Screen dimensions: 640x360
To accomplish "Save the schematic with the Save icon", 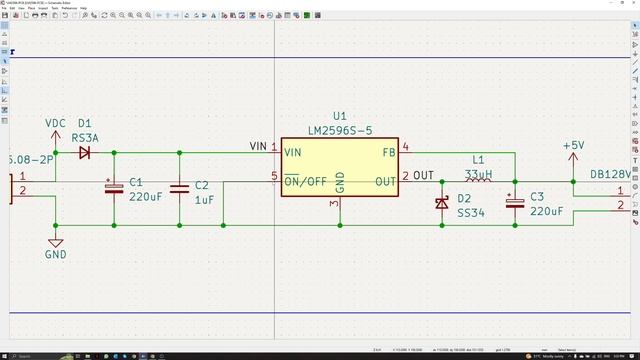I will [x=5, y=15].
